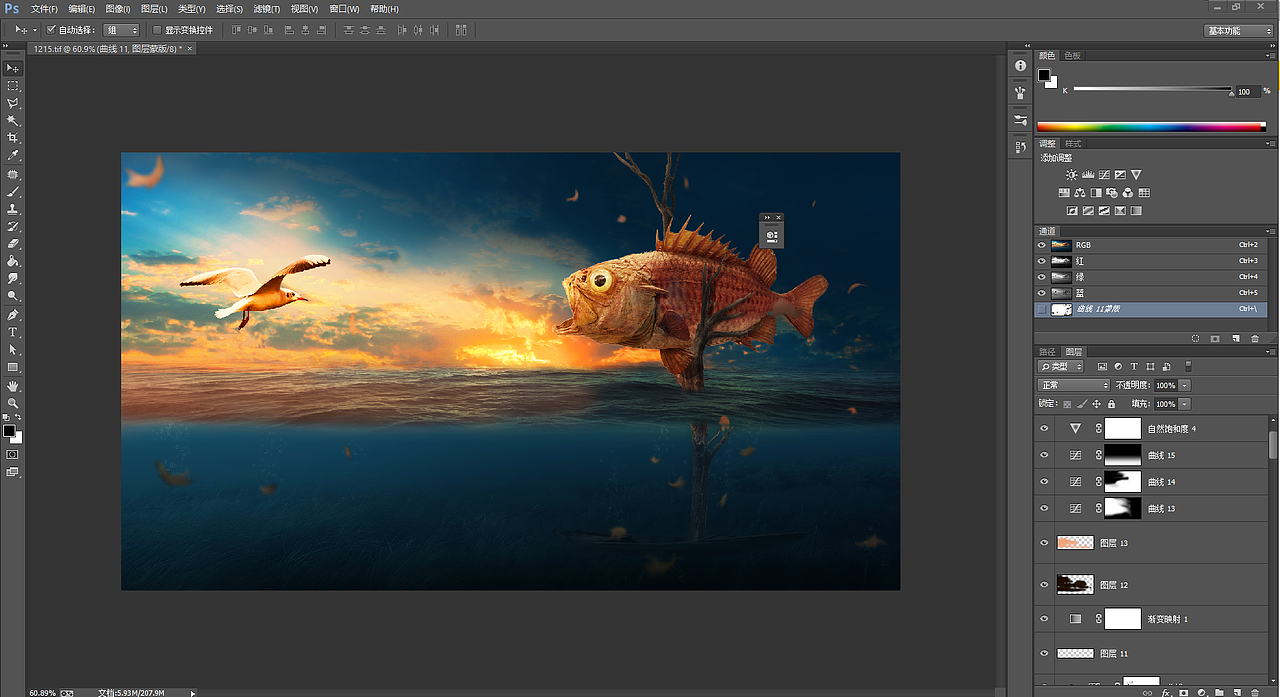
Task: Hide the 自然饱和度 4 layer
Action: coord(1045,428)
